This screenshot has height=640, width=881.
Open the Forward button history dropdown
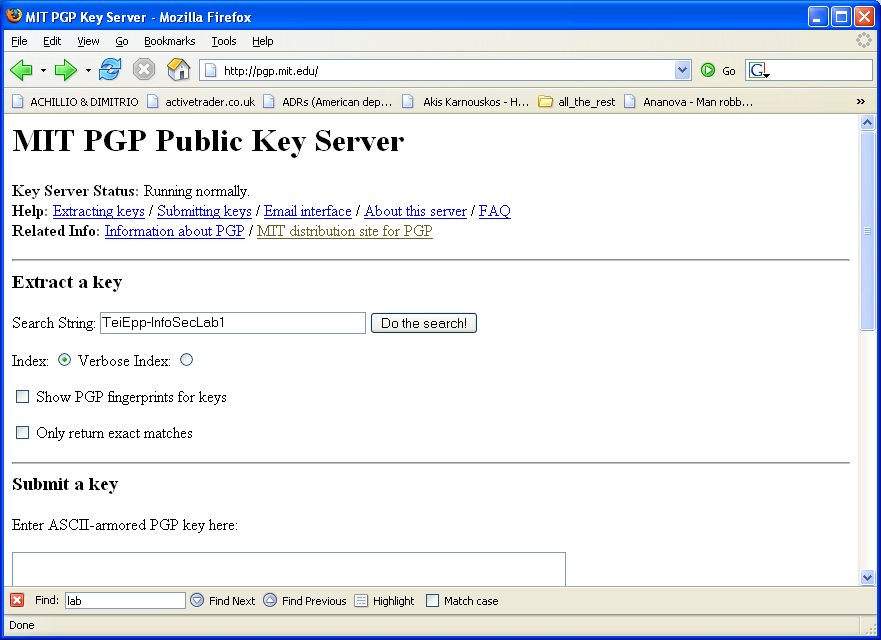pos(88,70)
